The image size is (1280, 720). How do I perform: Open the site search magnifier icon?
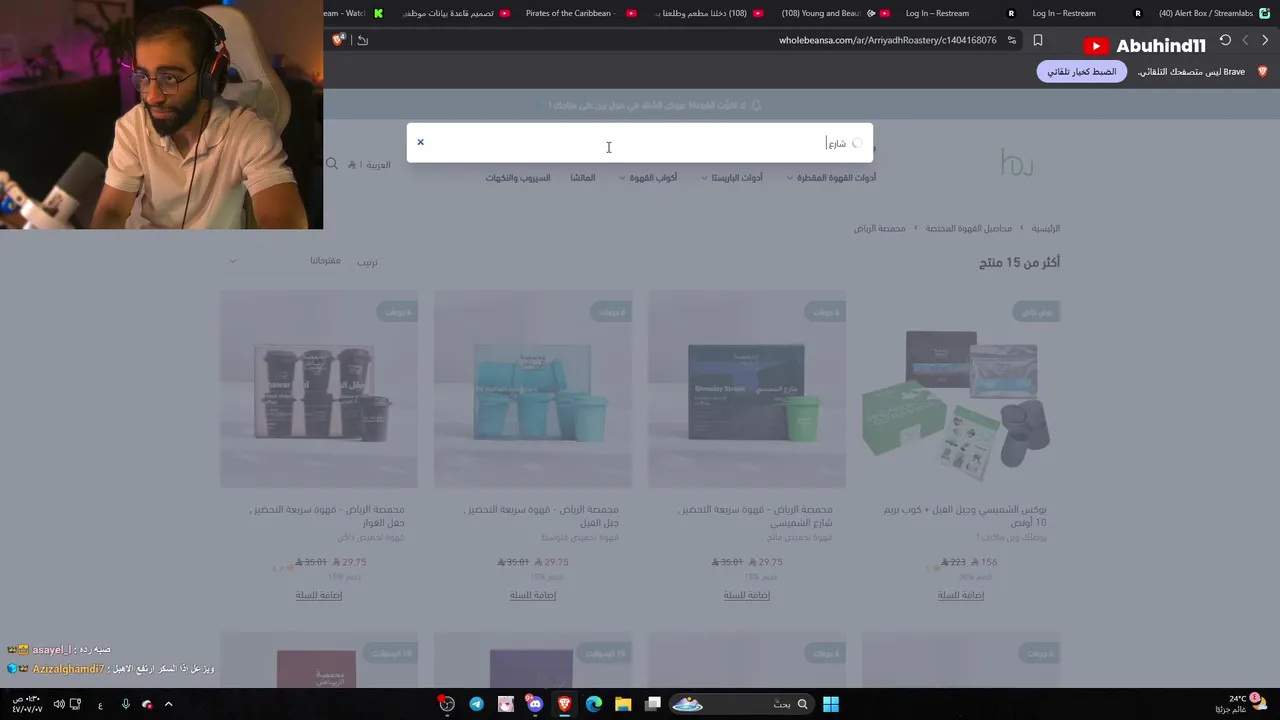[332, 164]
